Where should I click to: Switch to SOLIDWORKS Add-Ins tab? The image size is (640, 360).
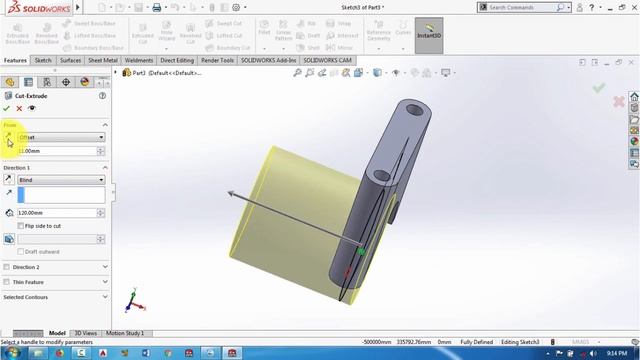268,60
